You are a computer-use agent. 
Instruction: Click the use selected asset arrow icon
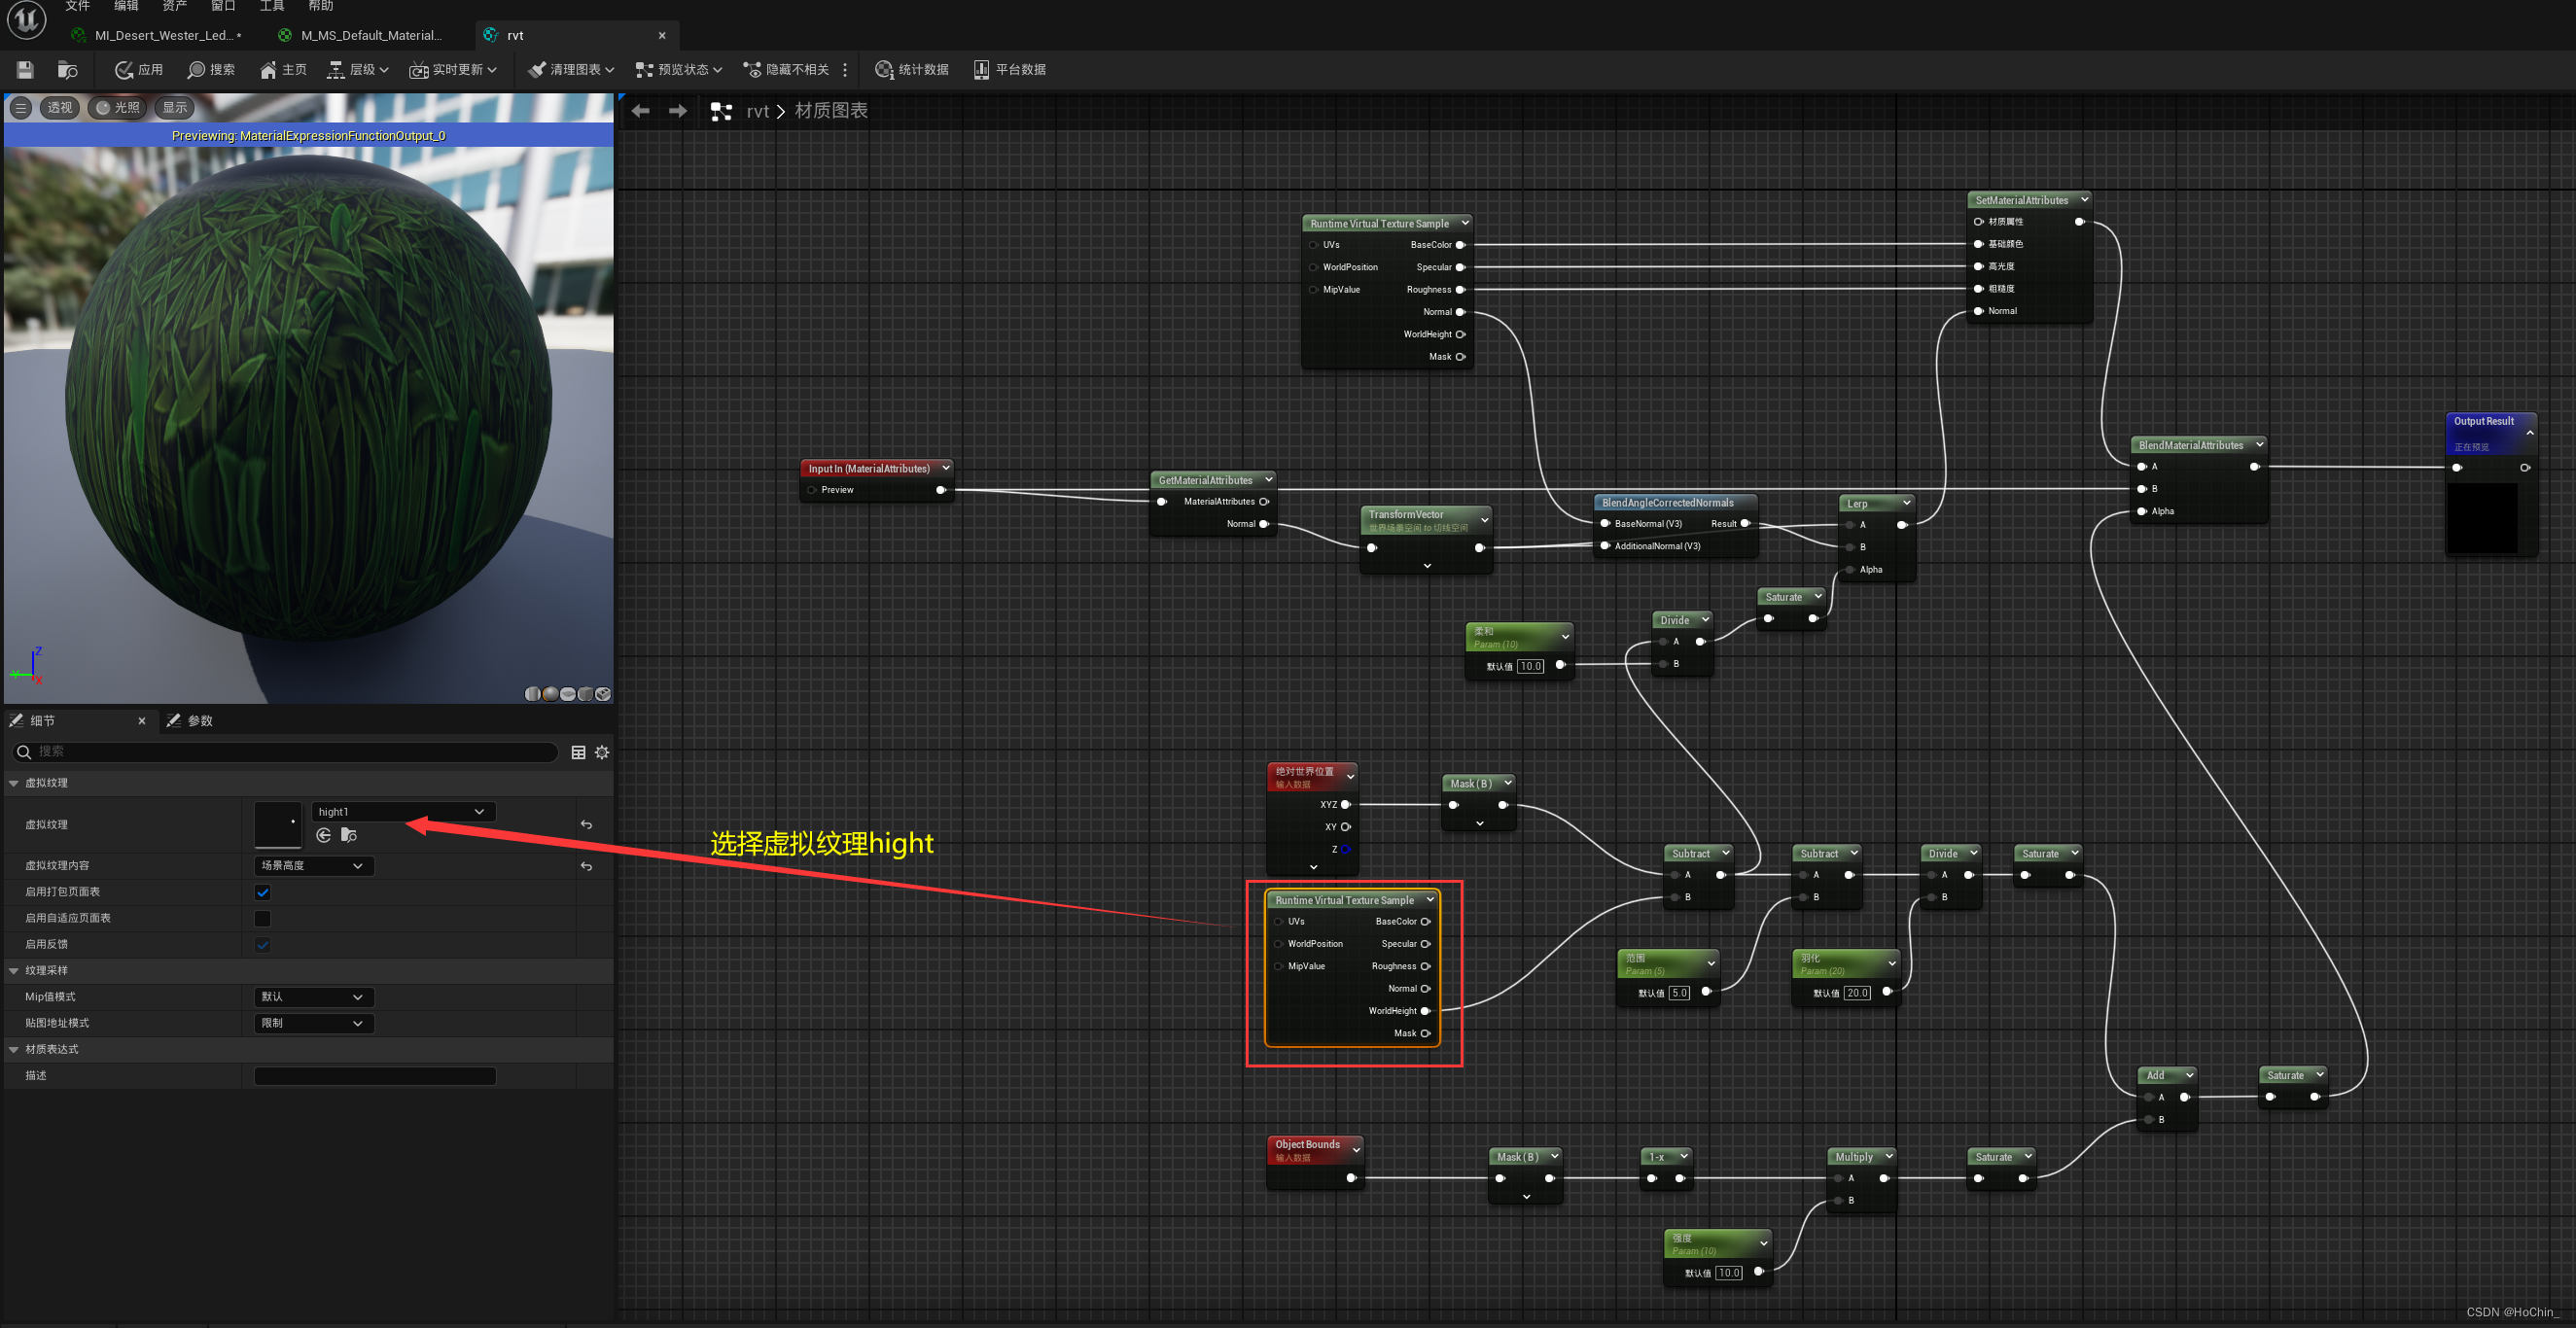[x=323, y=835]
